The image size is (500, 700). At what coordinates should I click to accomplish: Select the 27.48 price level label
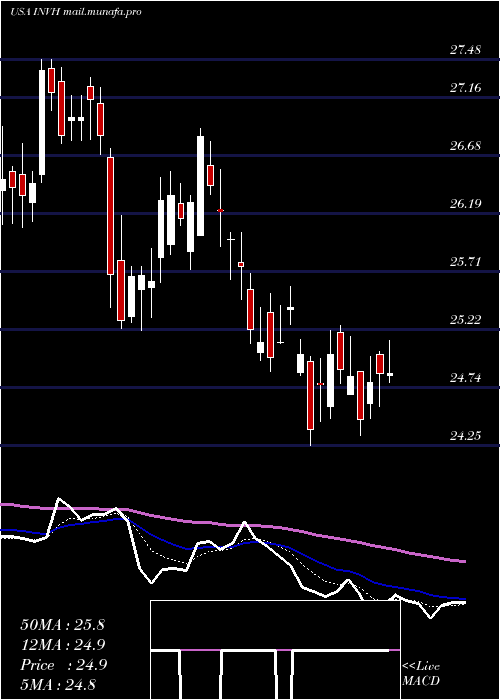point(465,50)
